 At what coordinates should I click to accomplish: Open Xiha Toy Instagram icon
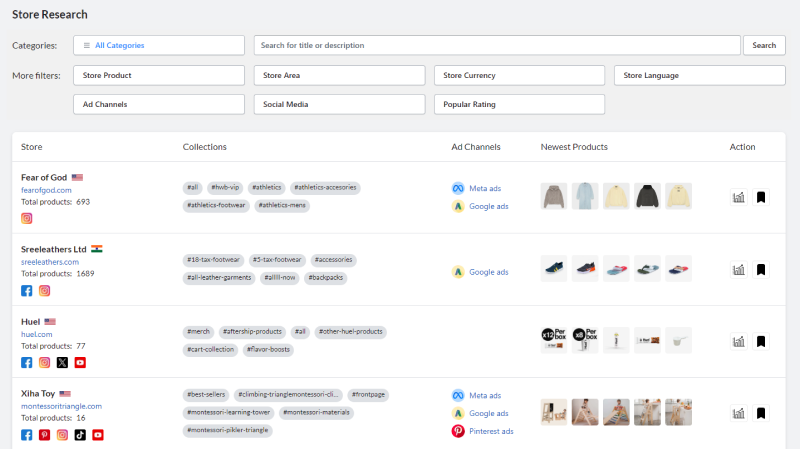(62, 435)
